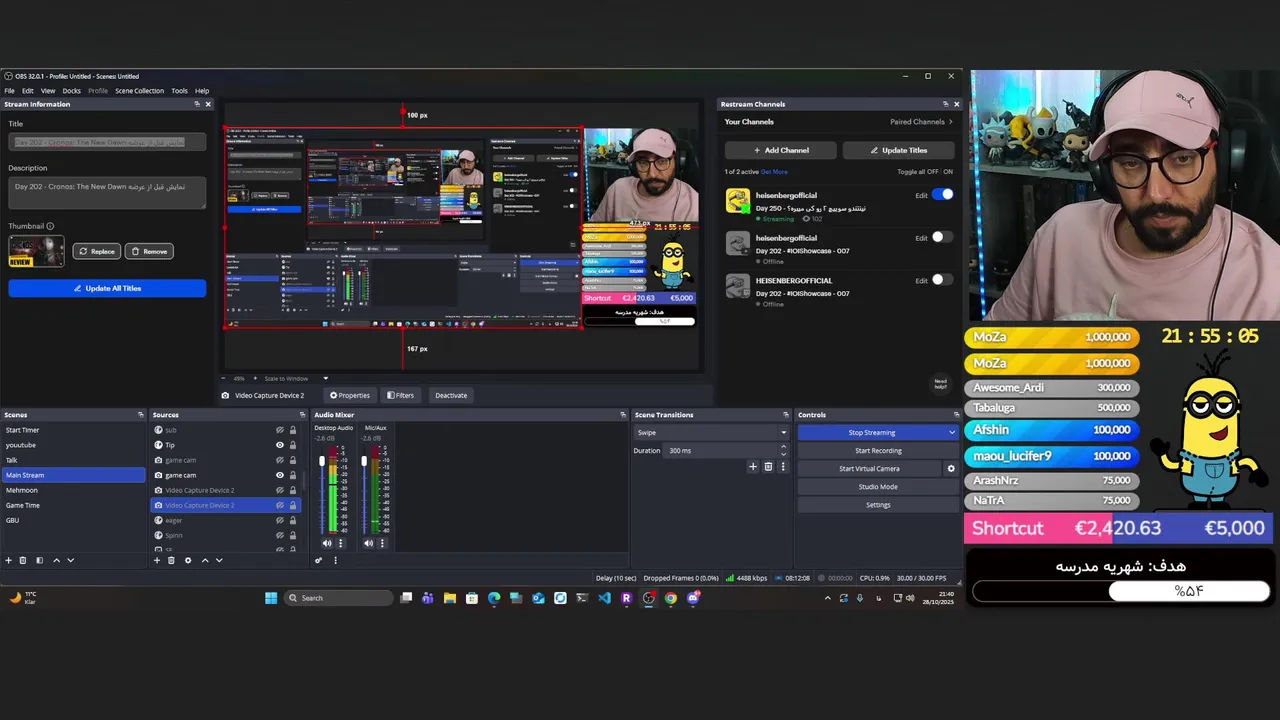The height and width of the screenshot is (720, 1280).
Task: Mute Mic/Aux speaker icon
Action: click(368, 543)
